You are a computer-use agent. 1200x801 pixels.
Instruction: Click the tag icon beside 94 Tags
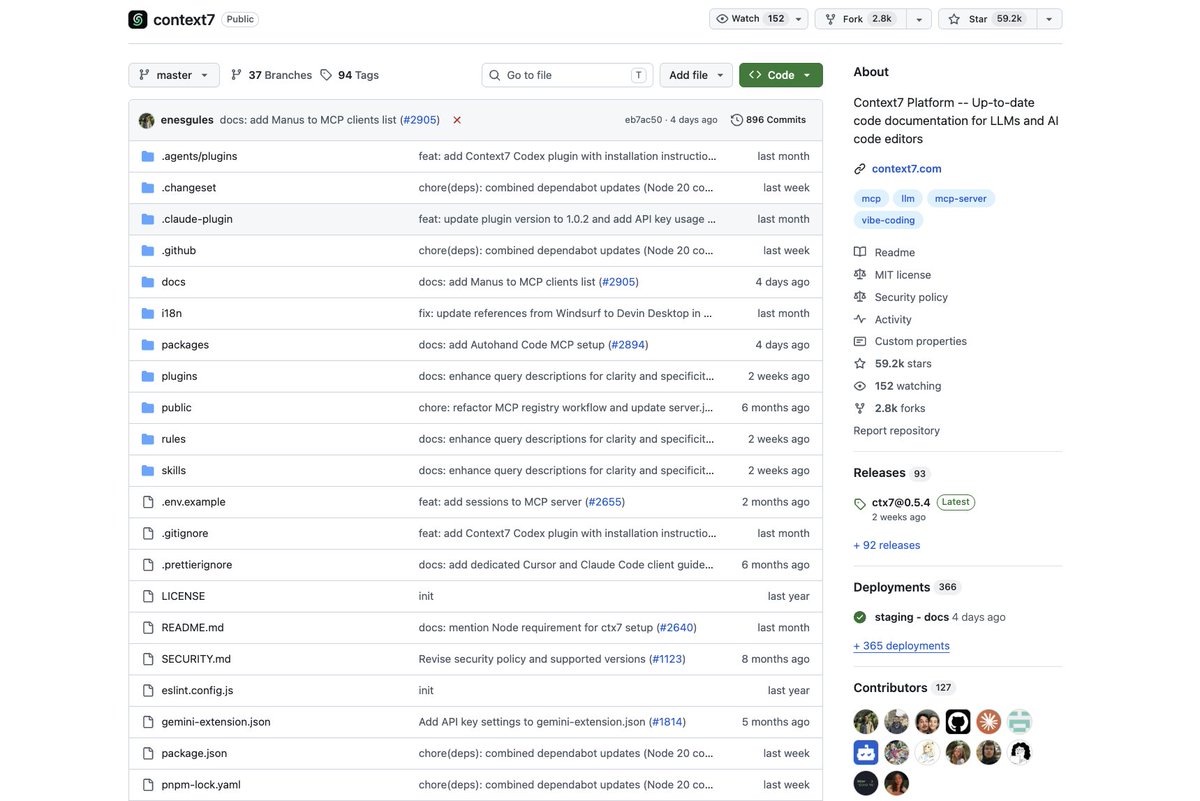pyautogui.click(x=326, y=75)
